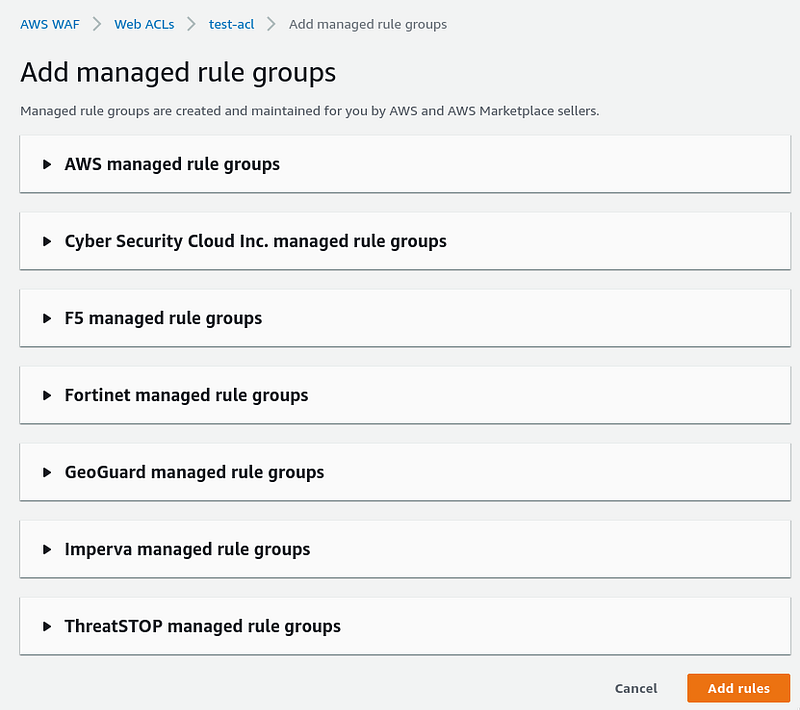Go to Web ACLs breadcrumb
The height and width of the screenshot is (710, 800).
click(144, 24)
